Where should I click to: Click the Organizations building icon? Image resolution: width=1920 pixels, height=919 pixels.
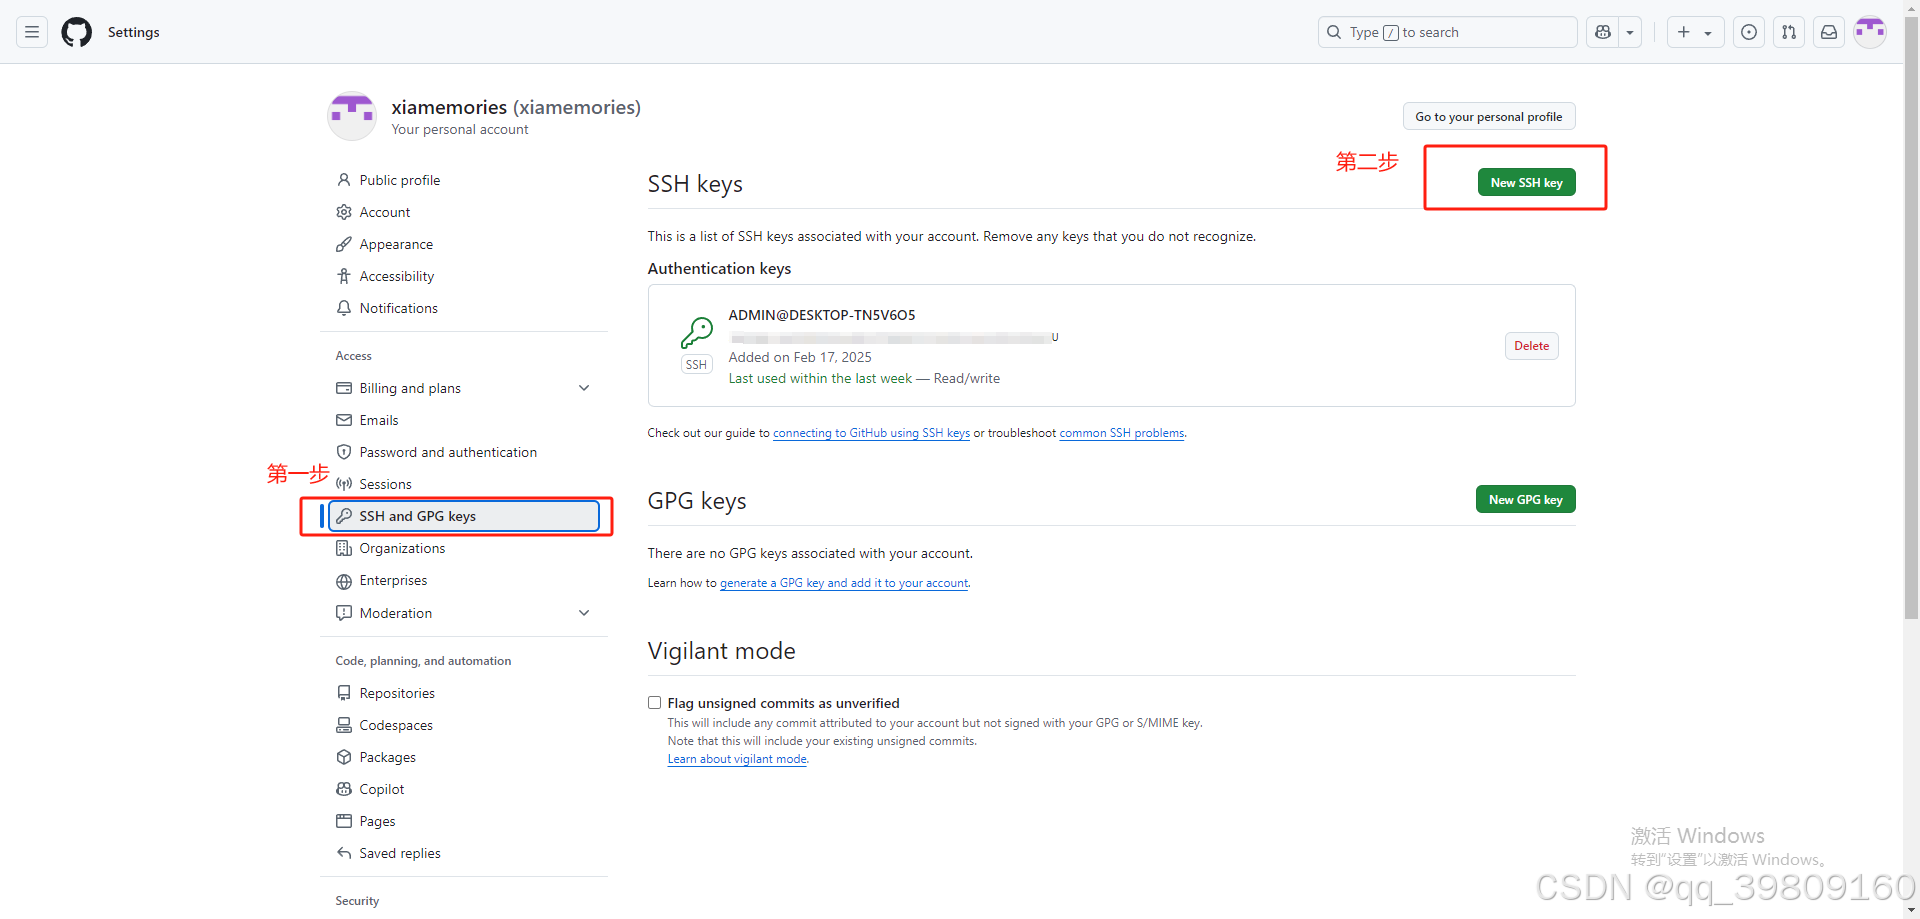(x=344, y=548)
